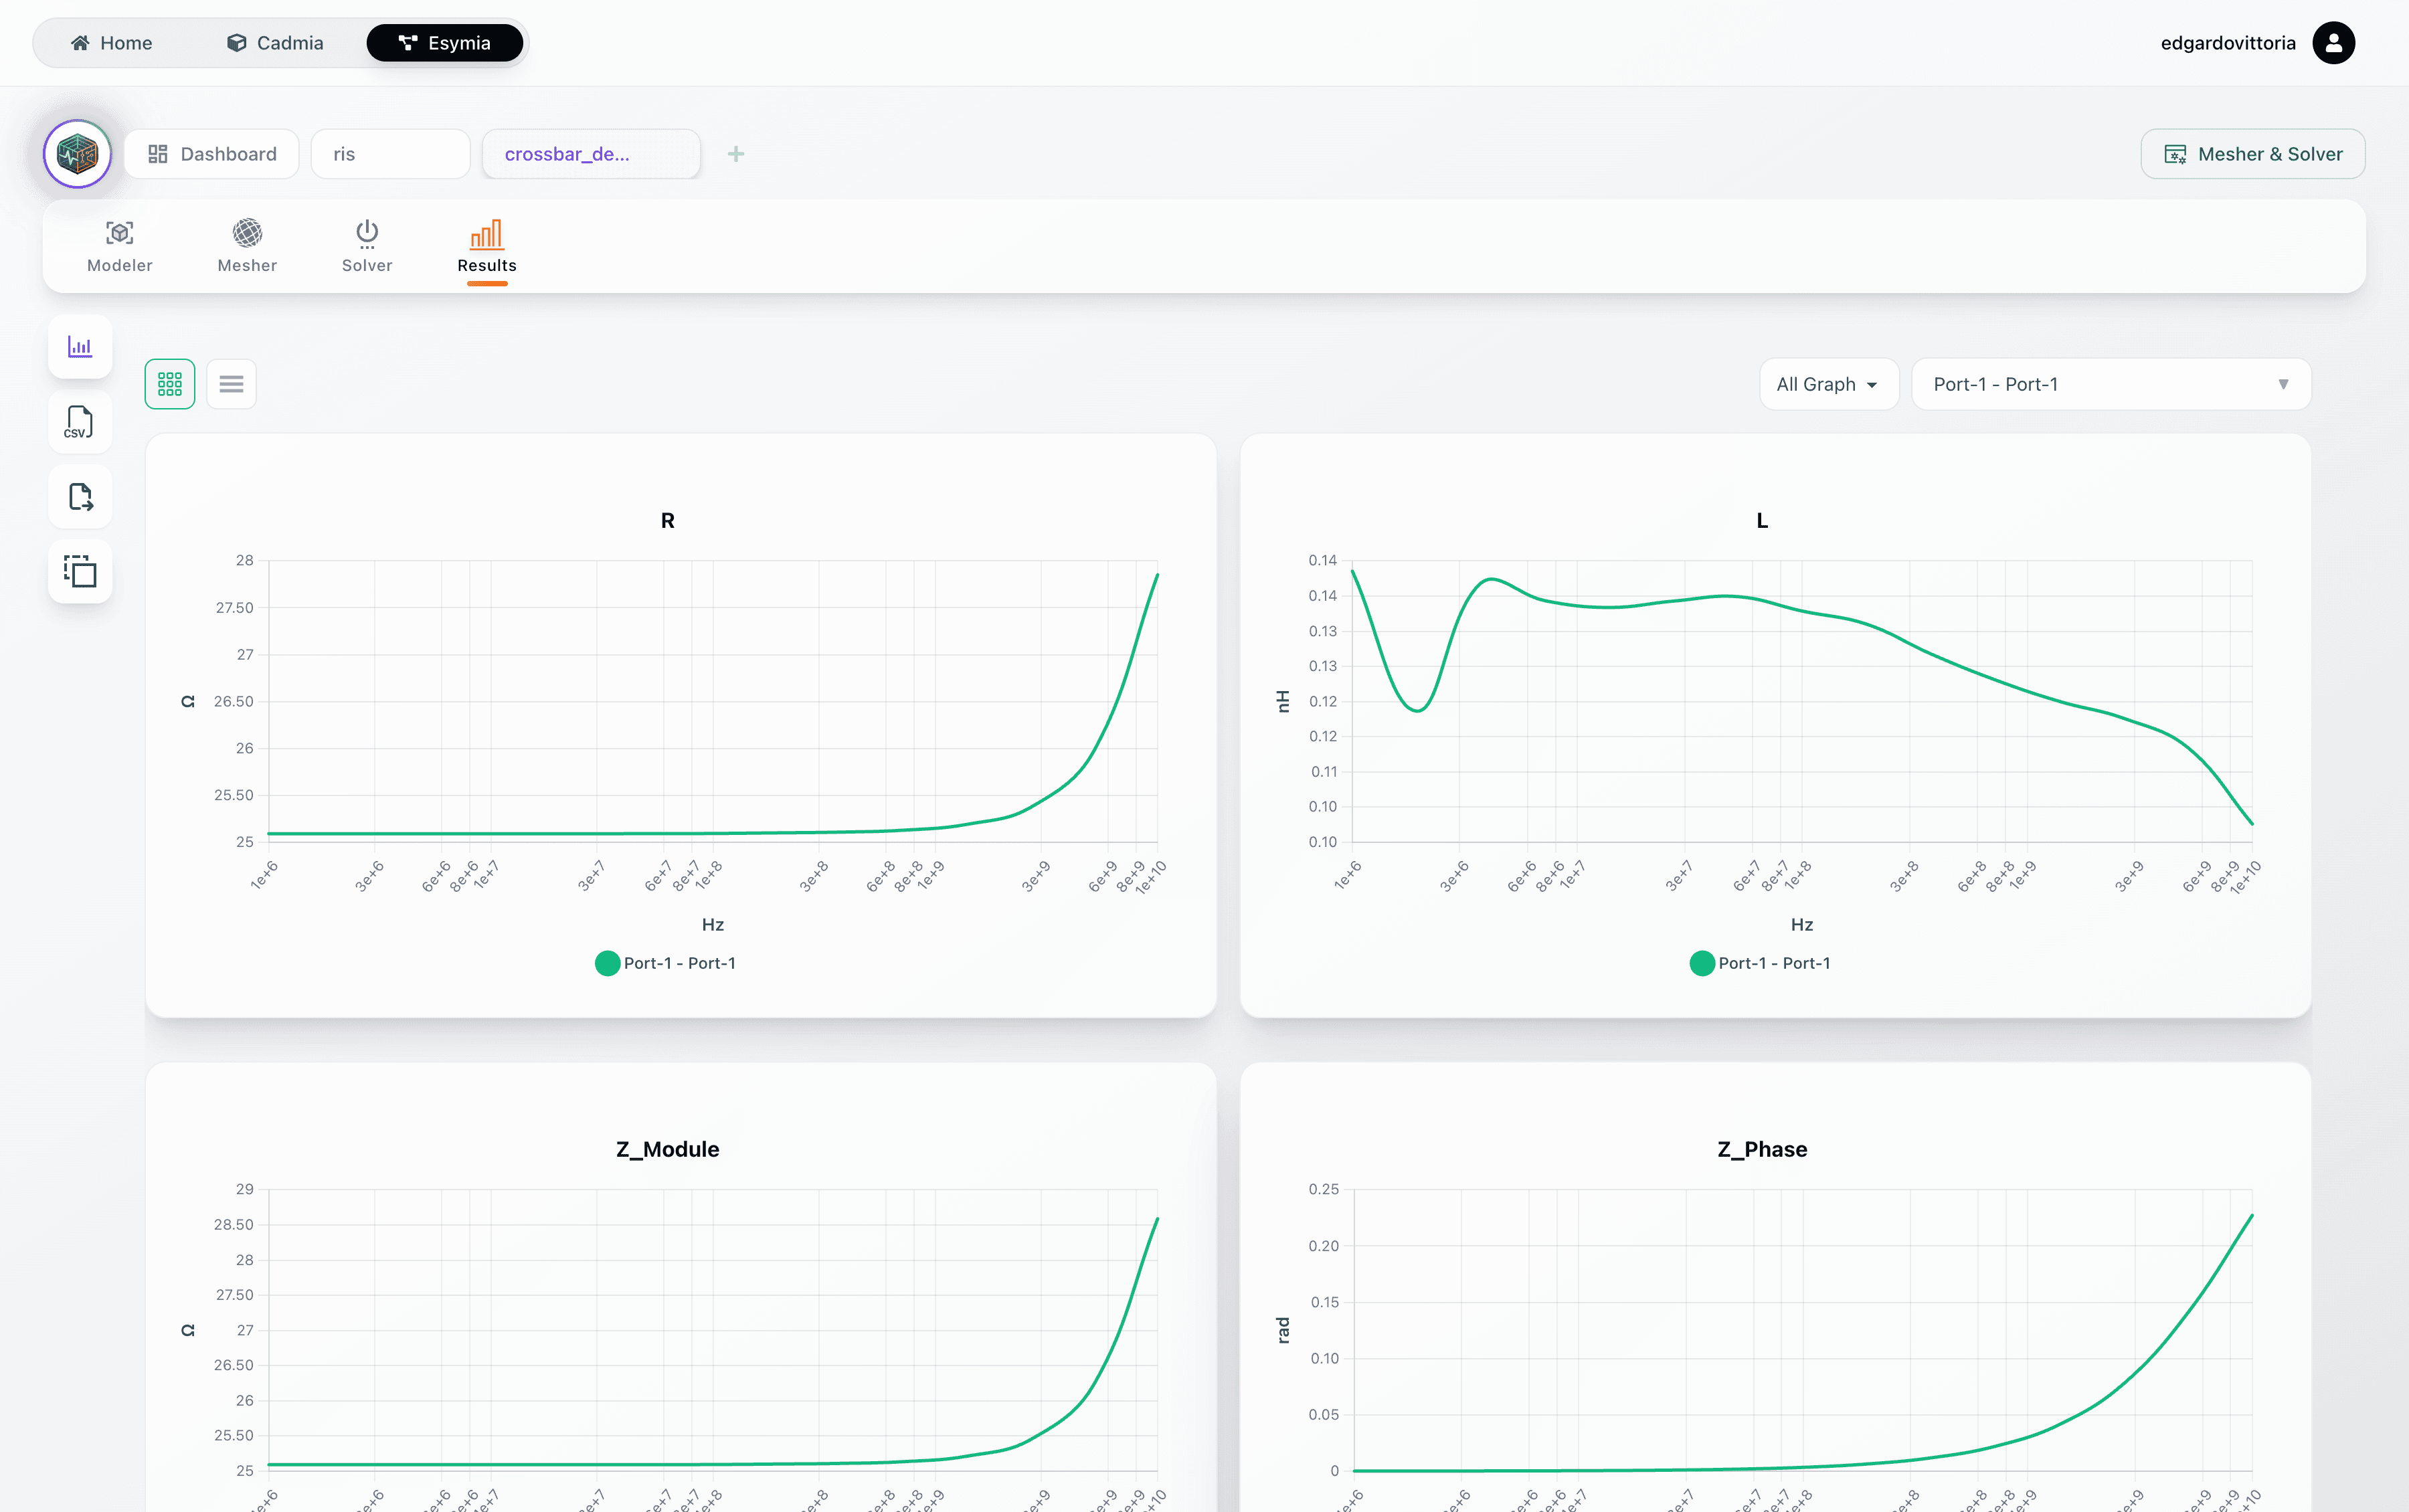Viewport: 2409px width, 1512px height.
Task: Click the copy selection sidebar icon
Action: pos(80,572)
